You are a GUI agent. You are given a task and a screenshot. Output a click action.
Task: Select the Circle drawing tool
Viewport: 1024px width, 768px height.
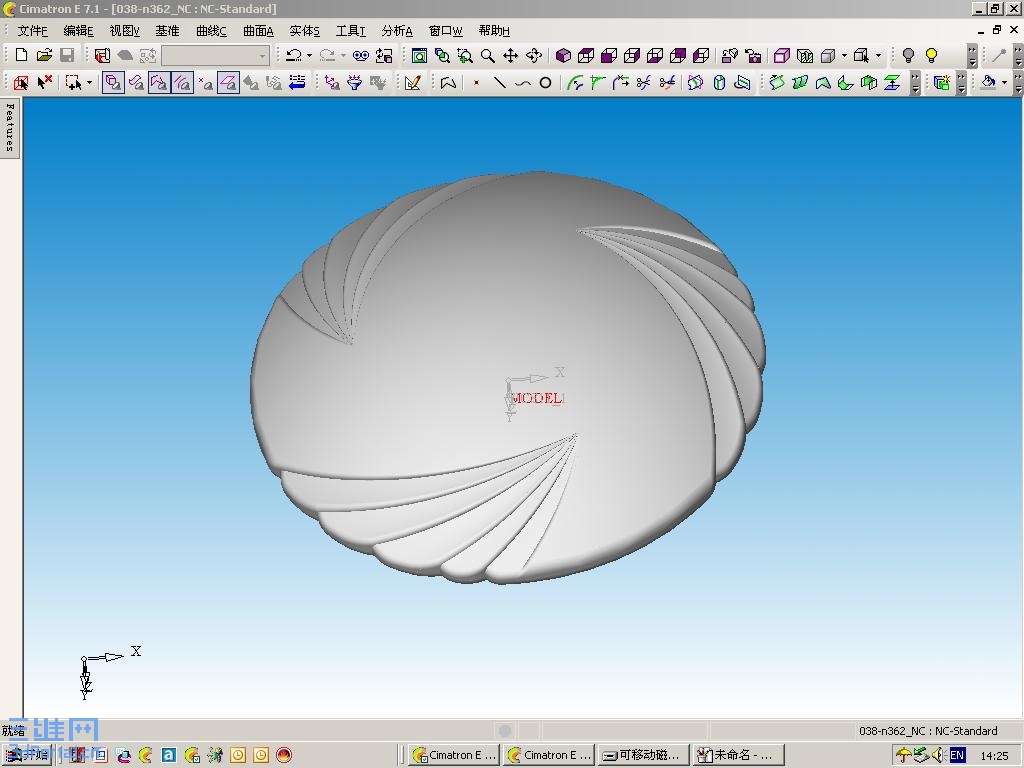click(x=545, y=83)
